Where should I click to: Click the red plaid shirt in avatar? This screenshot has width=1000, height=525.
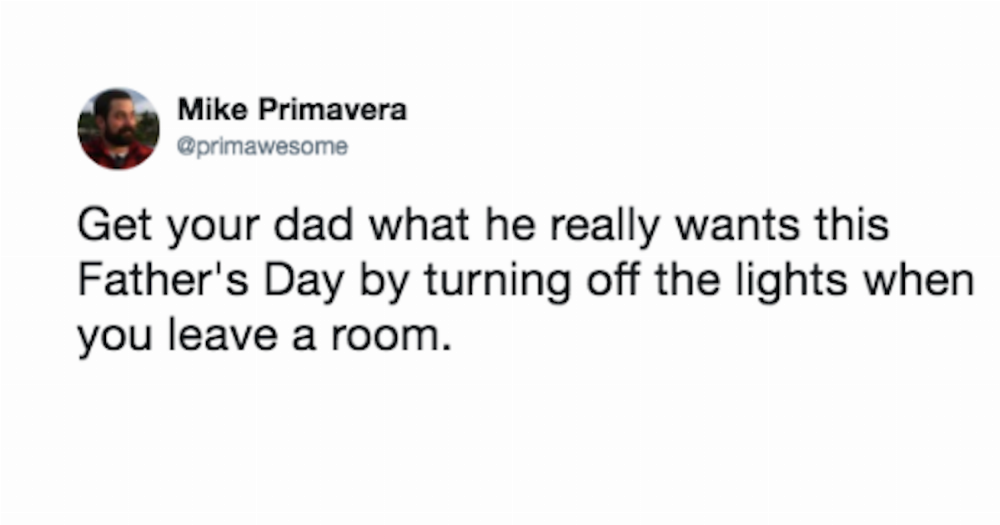tap(119, 155)
